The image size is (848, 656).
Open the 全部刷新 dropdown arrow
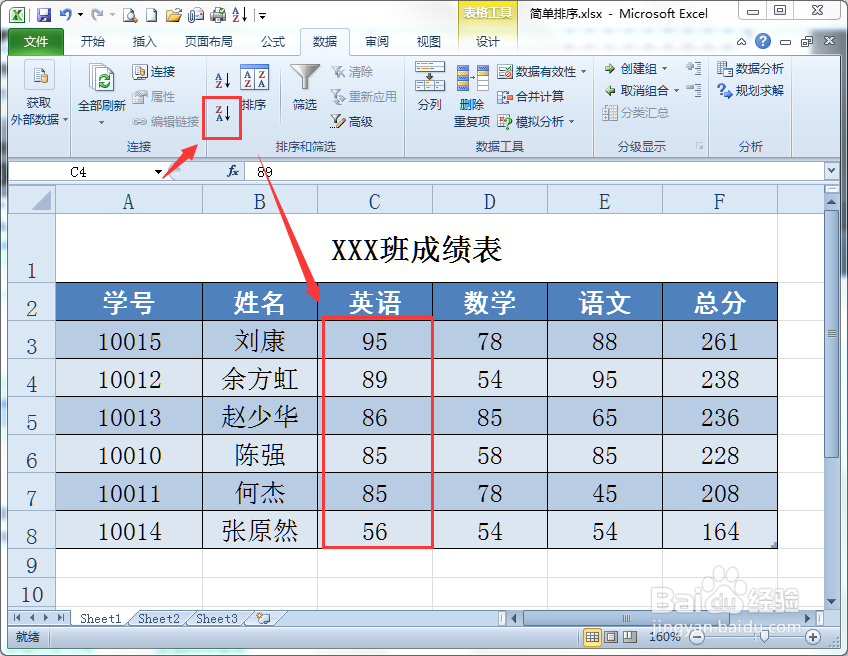[x=102, y=123]
